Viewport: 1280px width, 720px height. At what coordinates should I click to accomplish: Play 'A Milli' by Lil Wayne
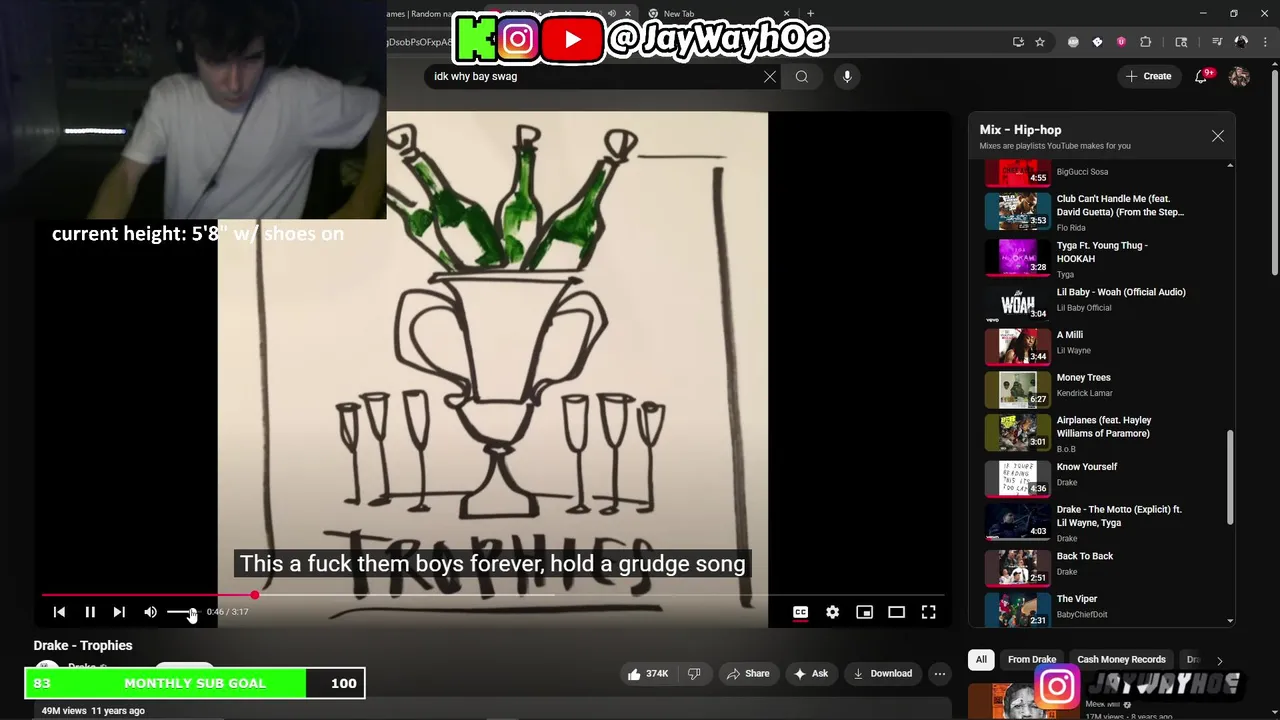point(1087,345)
